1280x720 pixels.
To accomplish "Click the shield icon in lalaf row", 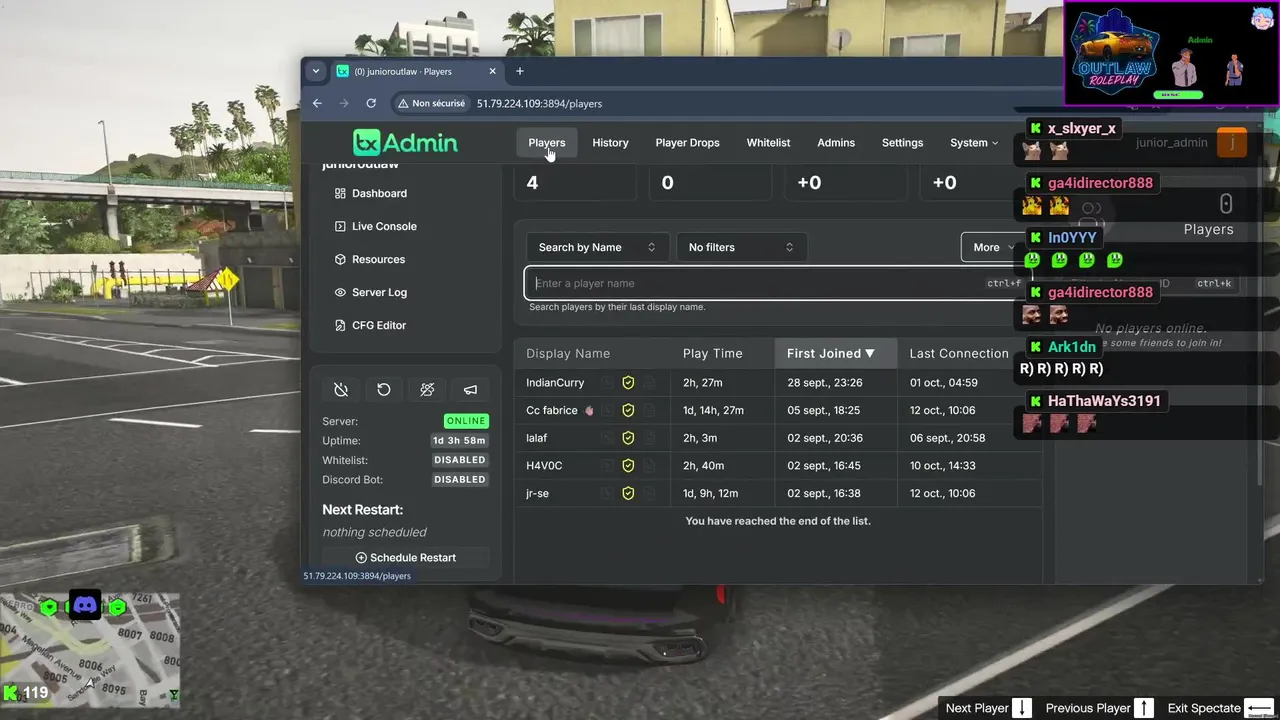I will point(628,438).
